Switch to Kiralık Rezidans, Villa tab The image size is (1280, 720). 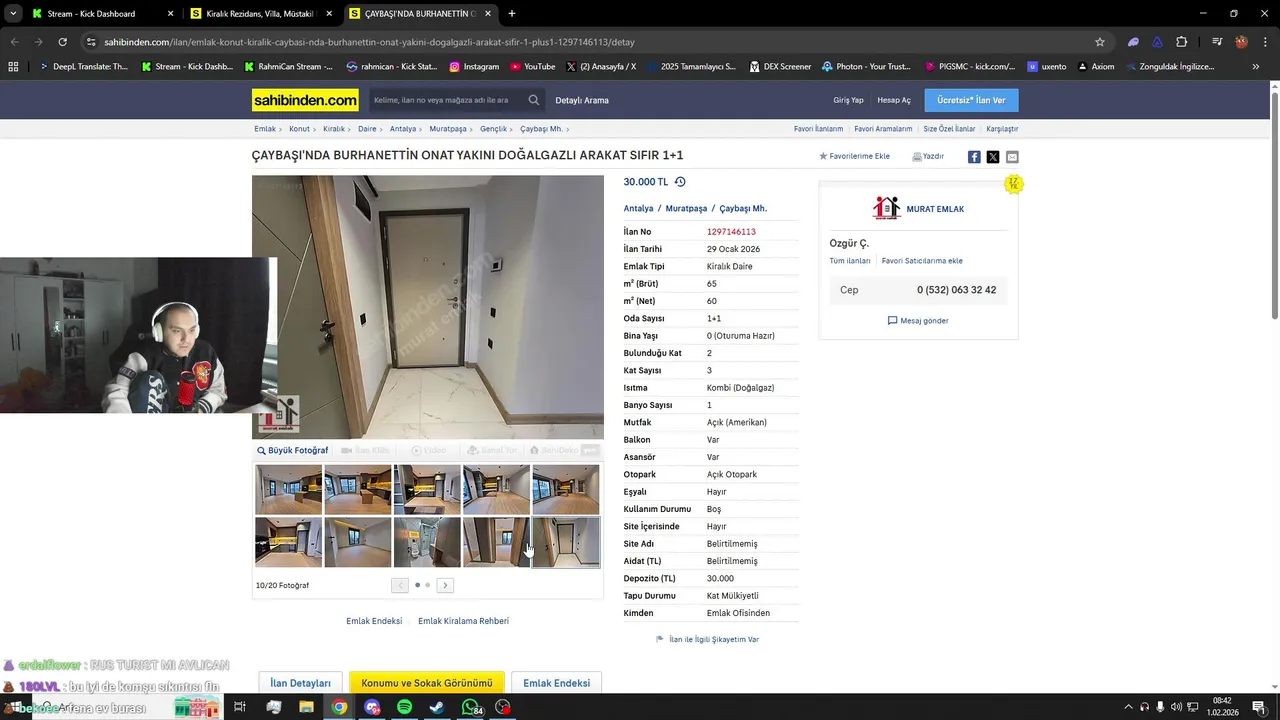tap(261, 14)
